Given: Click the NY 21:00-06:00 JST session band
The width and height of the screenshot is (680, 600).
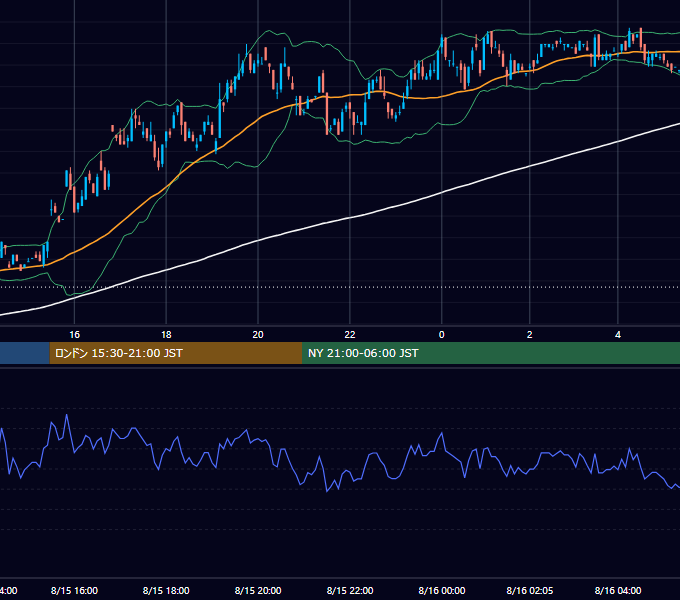Looking at the screenshot, I should (491, 353).
